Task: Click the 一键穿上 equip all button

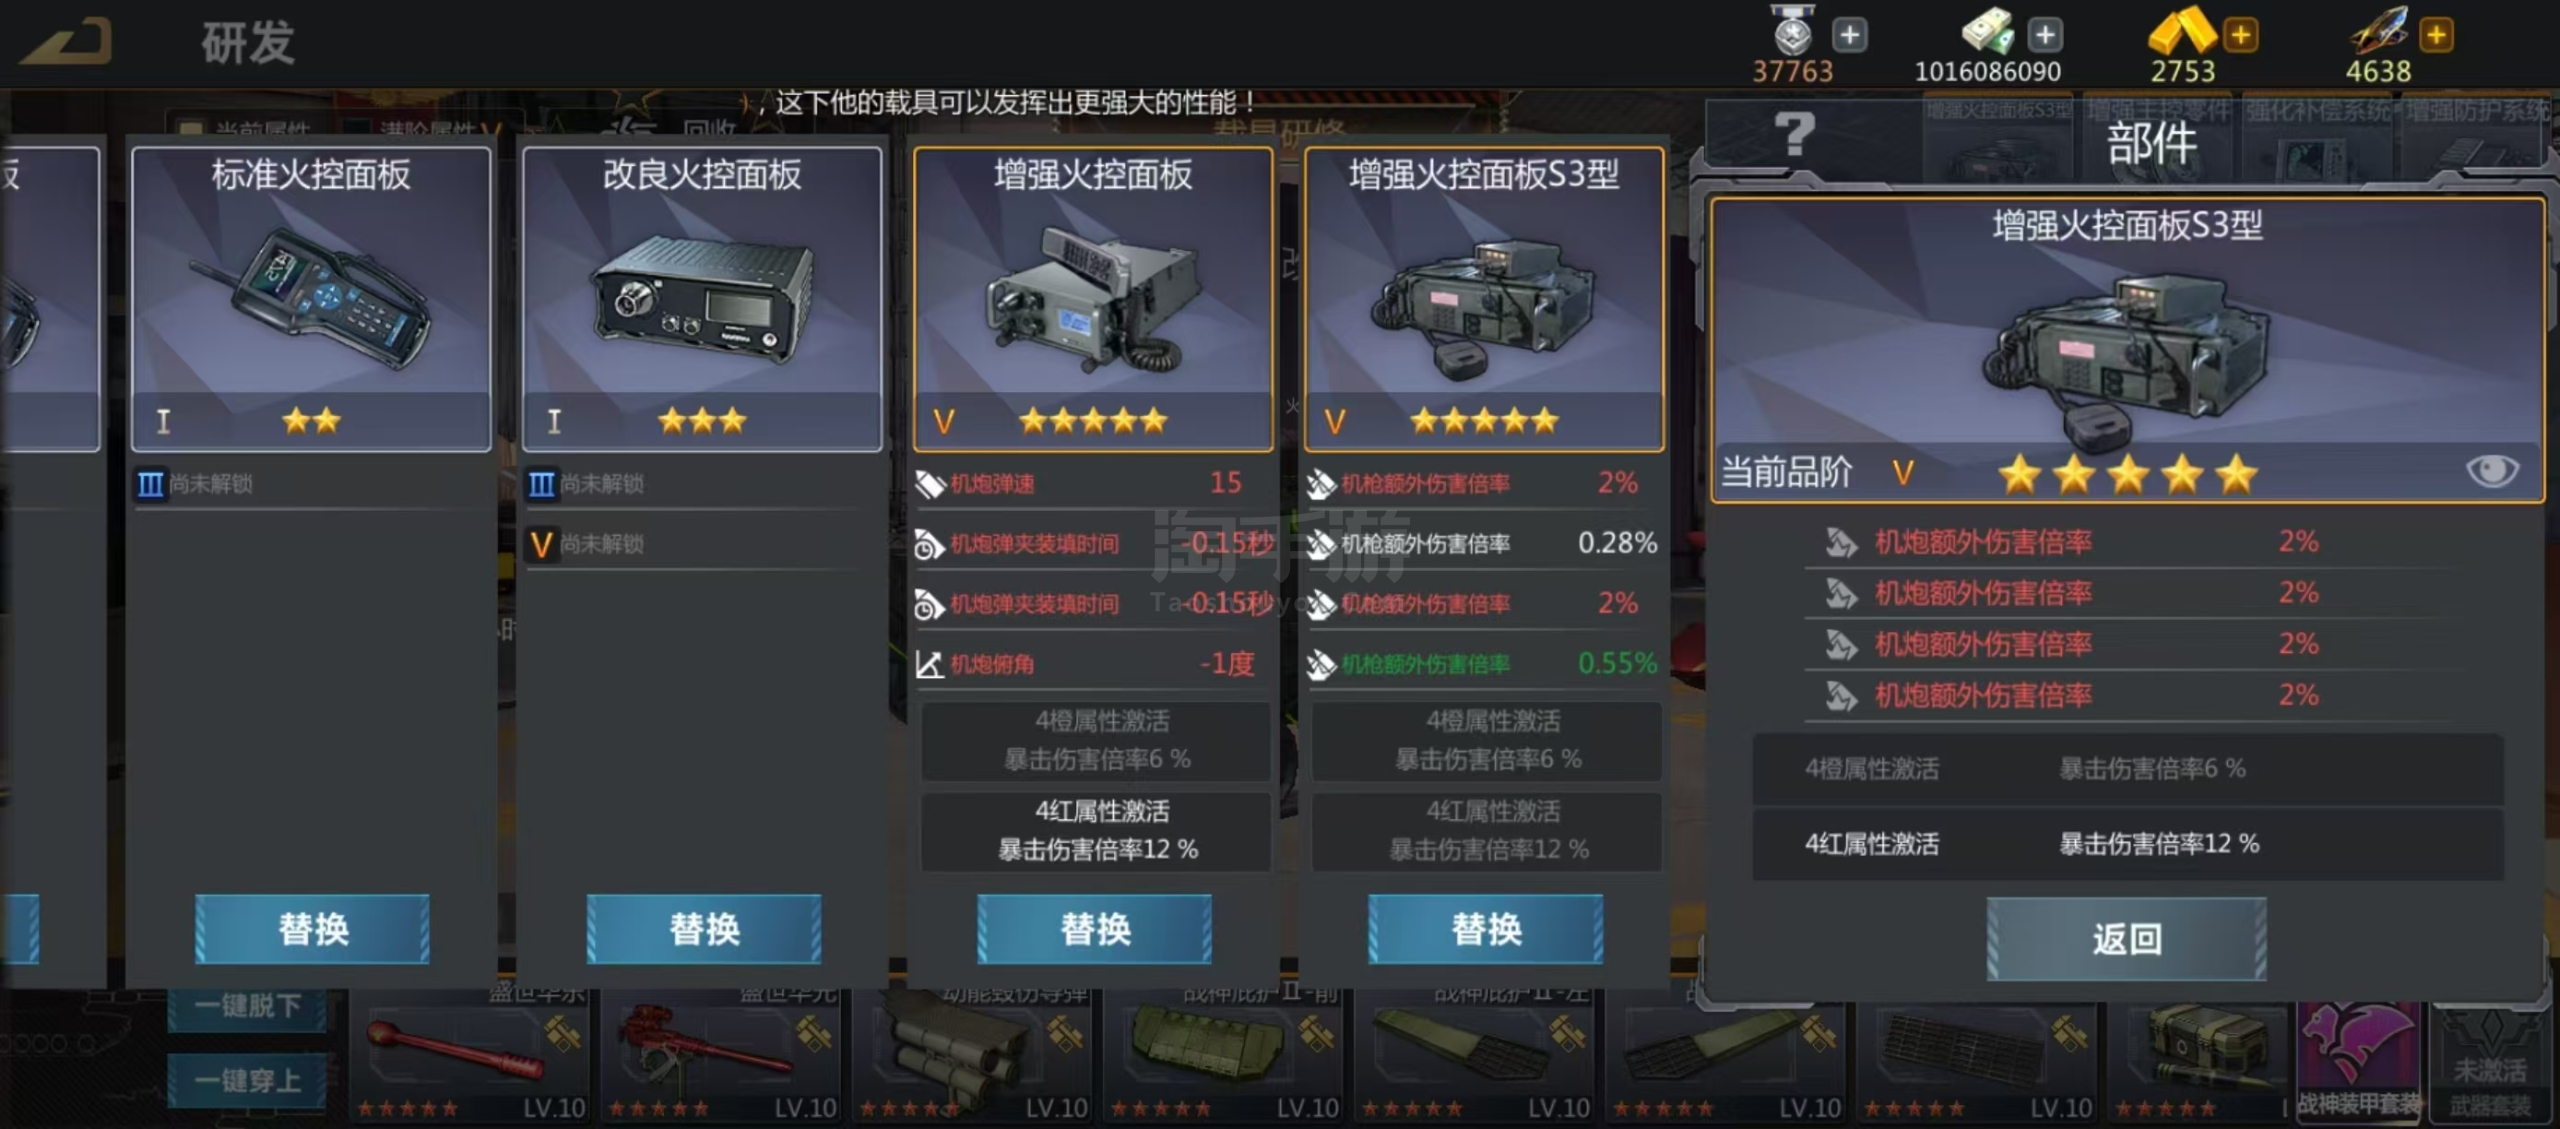Action: tap(247, 1080)
